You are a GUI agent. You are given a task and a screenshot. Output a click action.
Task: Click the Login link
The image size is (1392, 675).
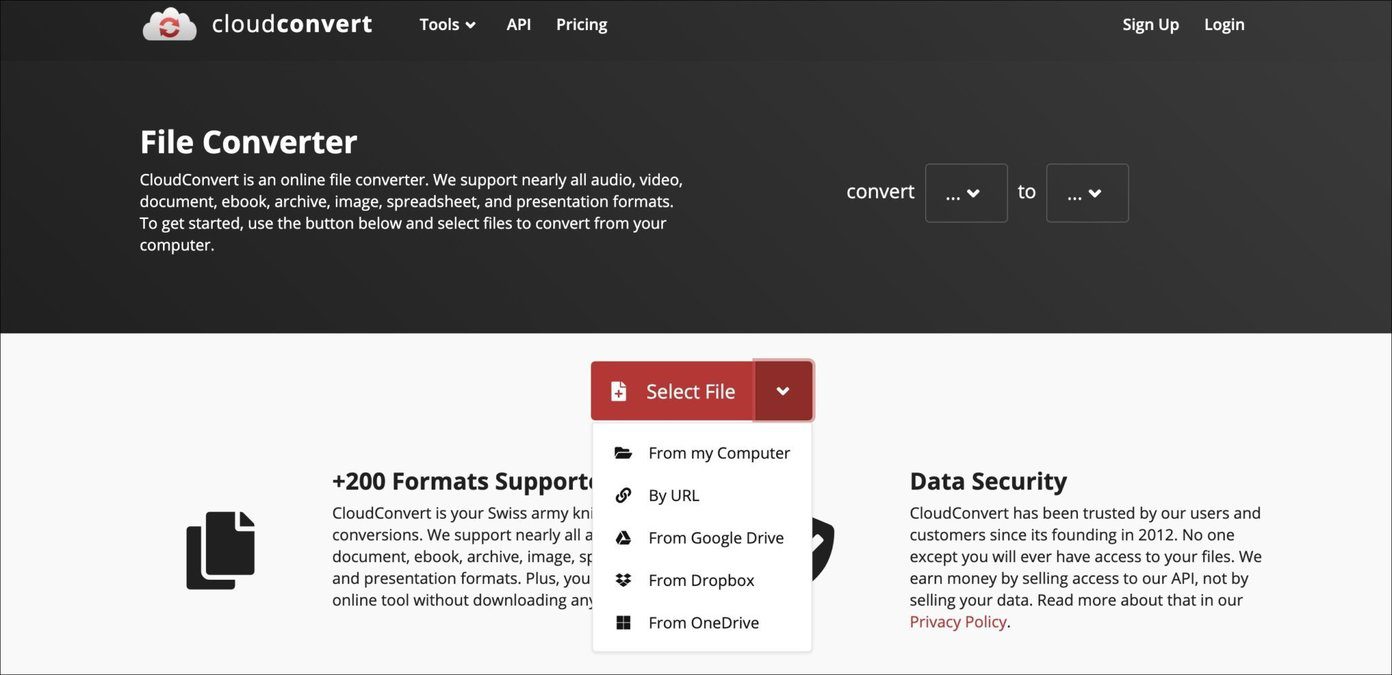tap(1224, 24)
